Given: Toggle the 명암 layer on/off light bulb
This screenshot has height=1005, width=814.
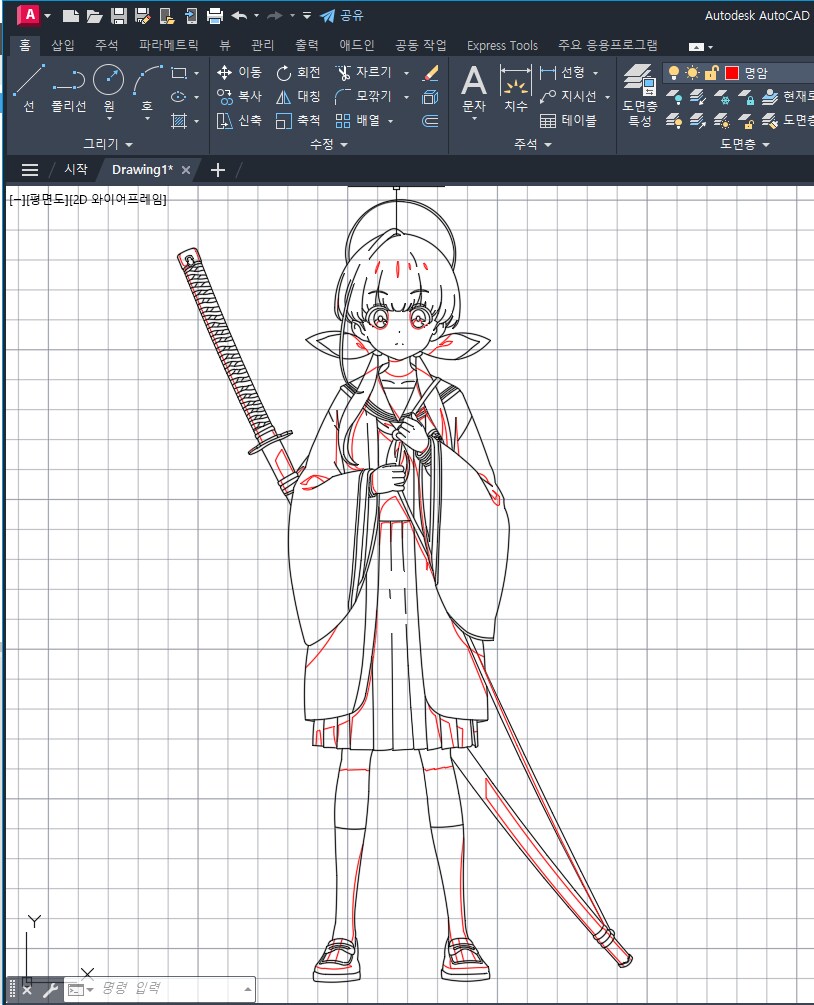Looking at the screenshot, I should point(673,73).
